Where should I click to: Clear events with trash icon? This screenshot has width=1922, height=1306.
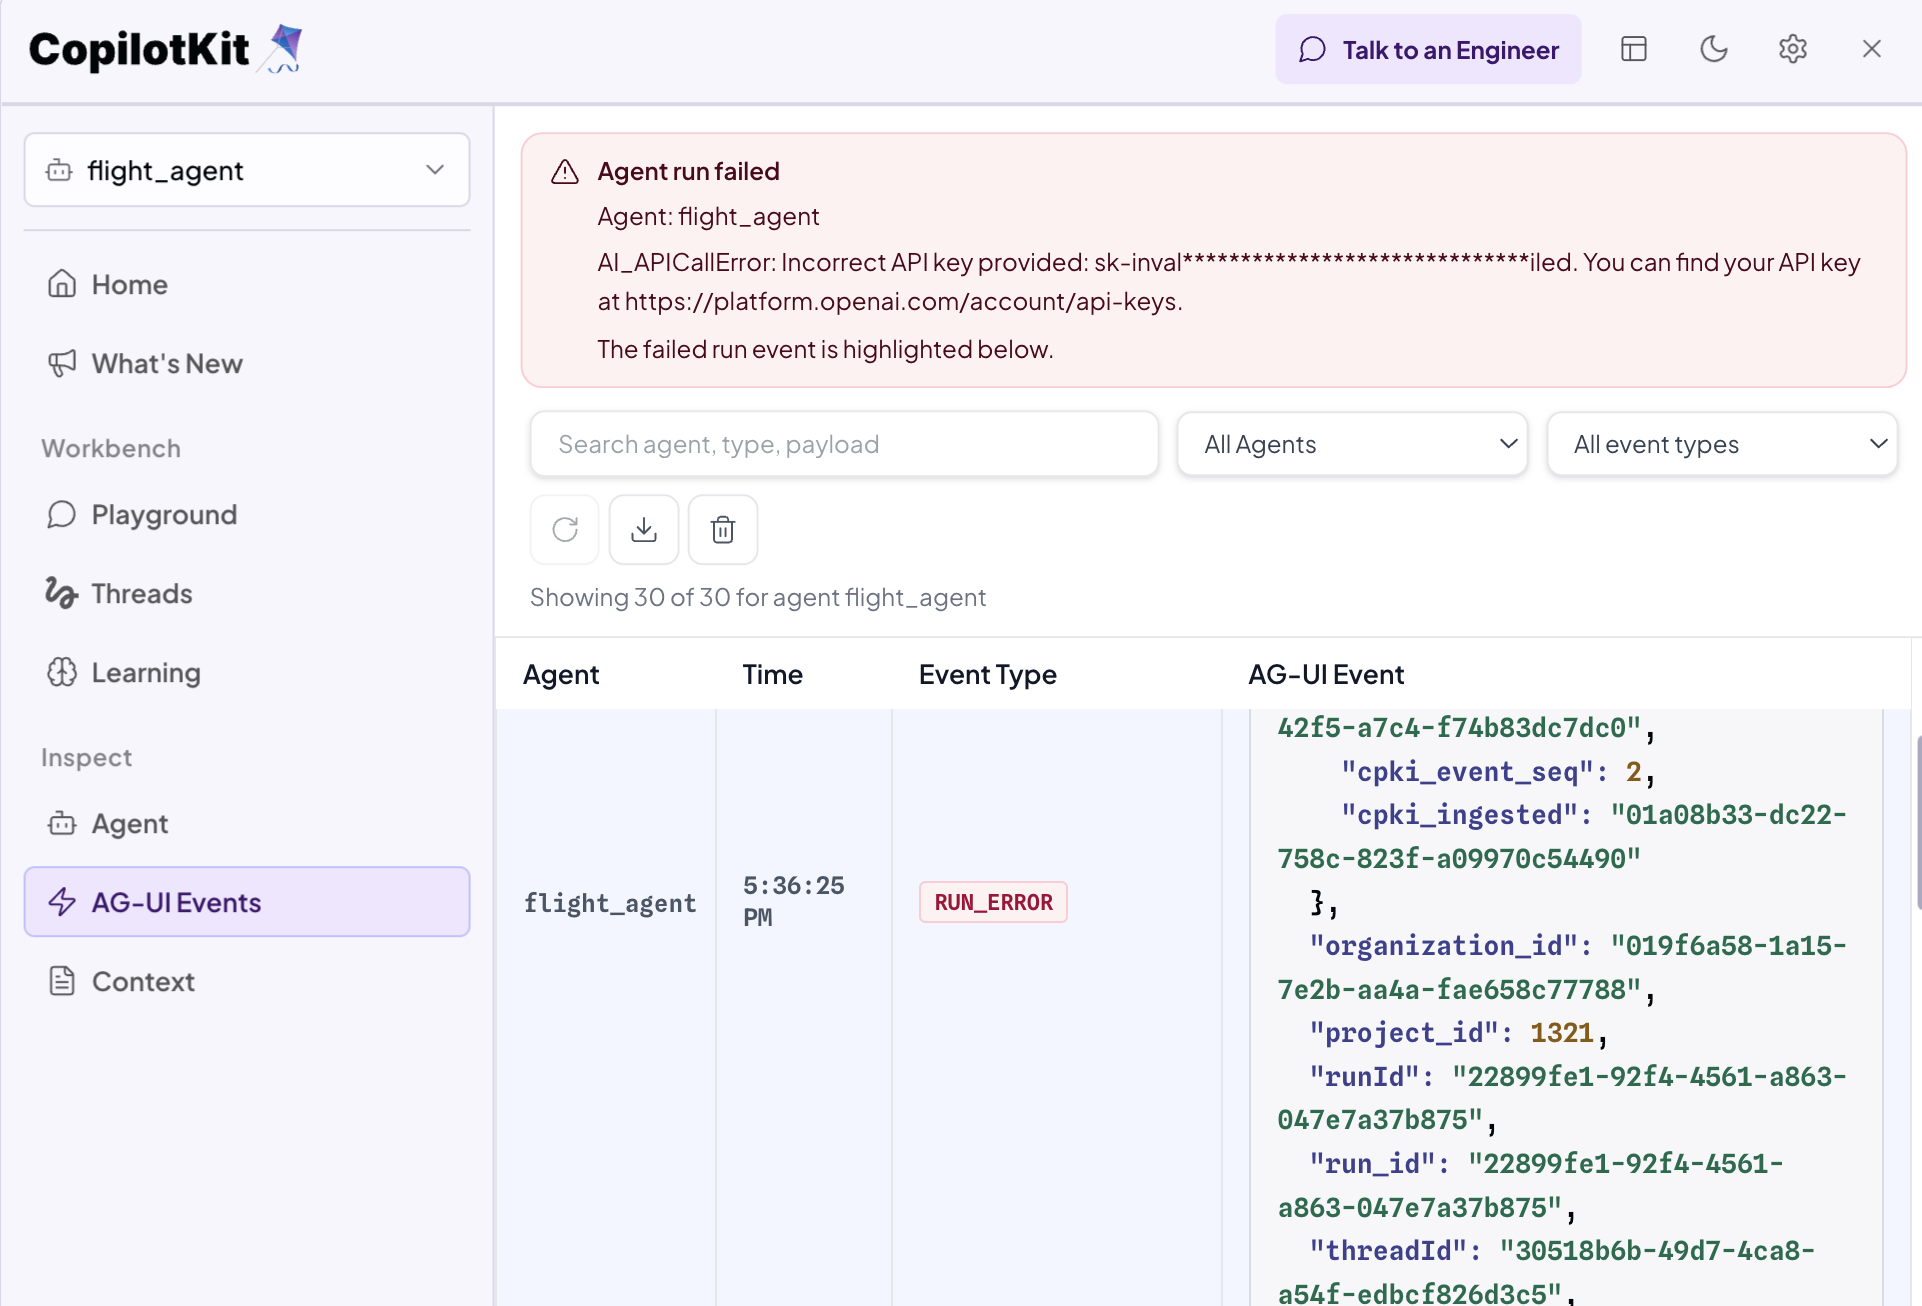click(x=723, y=529)
